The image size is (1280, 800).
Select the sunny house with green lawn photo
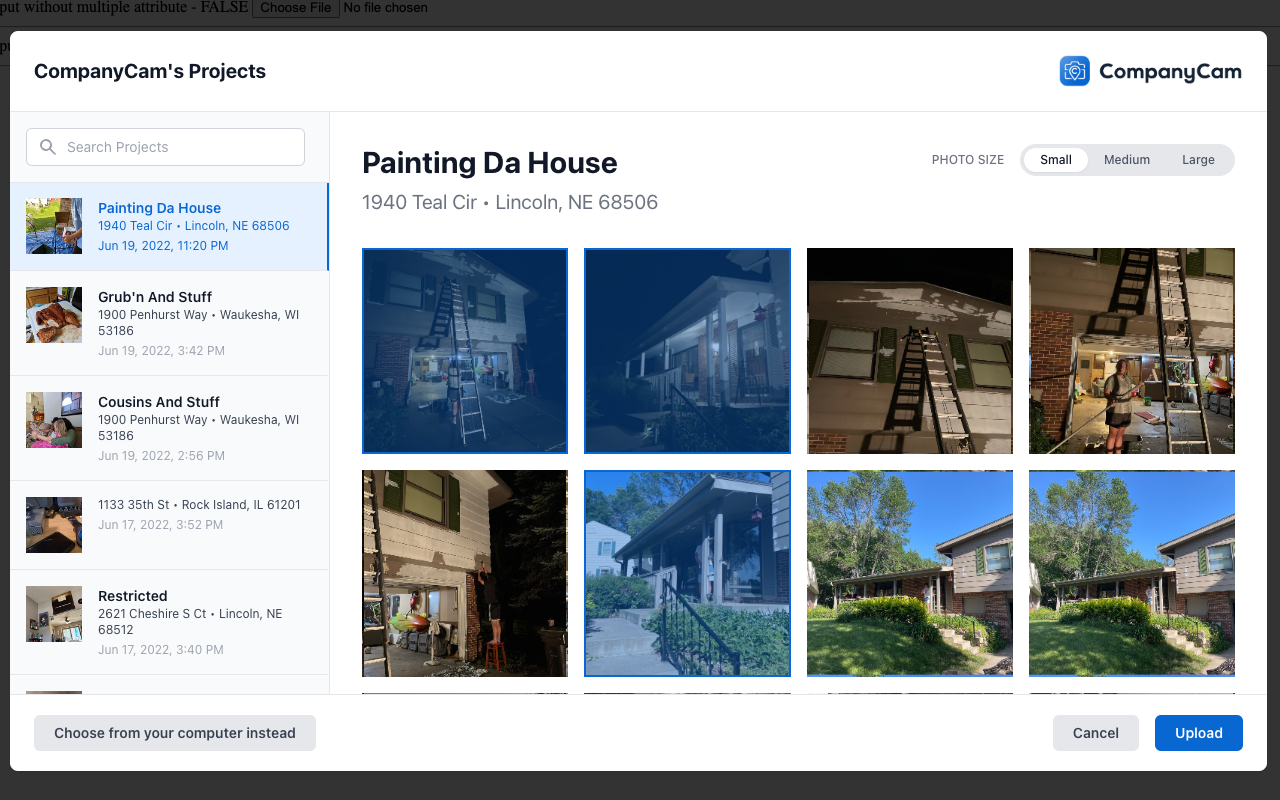point(909,573)
